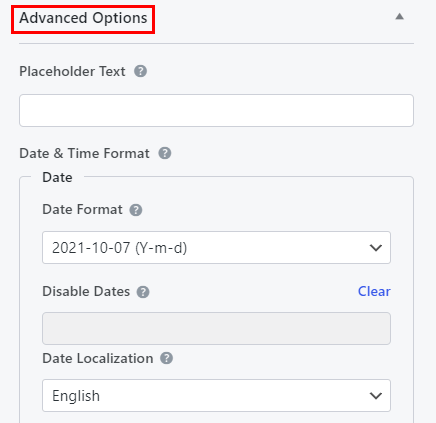Viewport: 436px width, 423px height.
Task: Open the Date Format dropdown showing 2021-10-07
Action: tap(216, 248)
